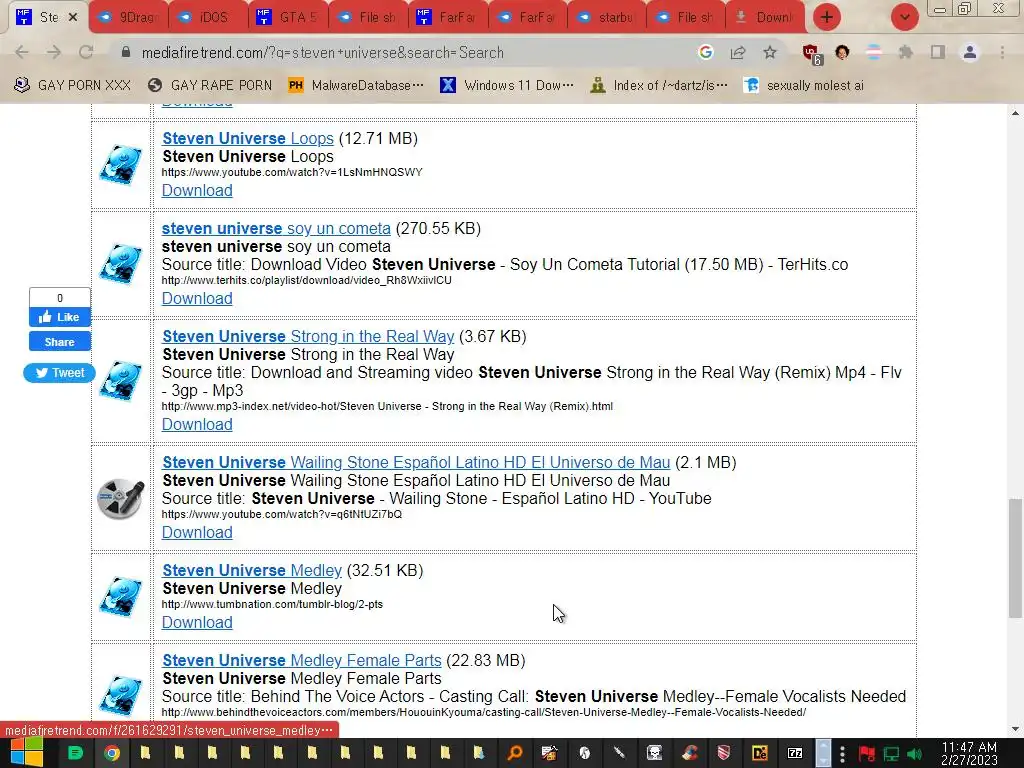
Task: Click hard disk icon beside Medley Female Parts
Action: (121, 696)
